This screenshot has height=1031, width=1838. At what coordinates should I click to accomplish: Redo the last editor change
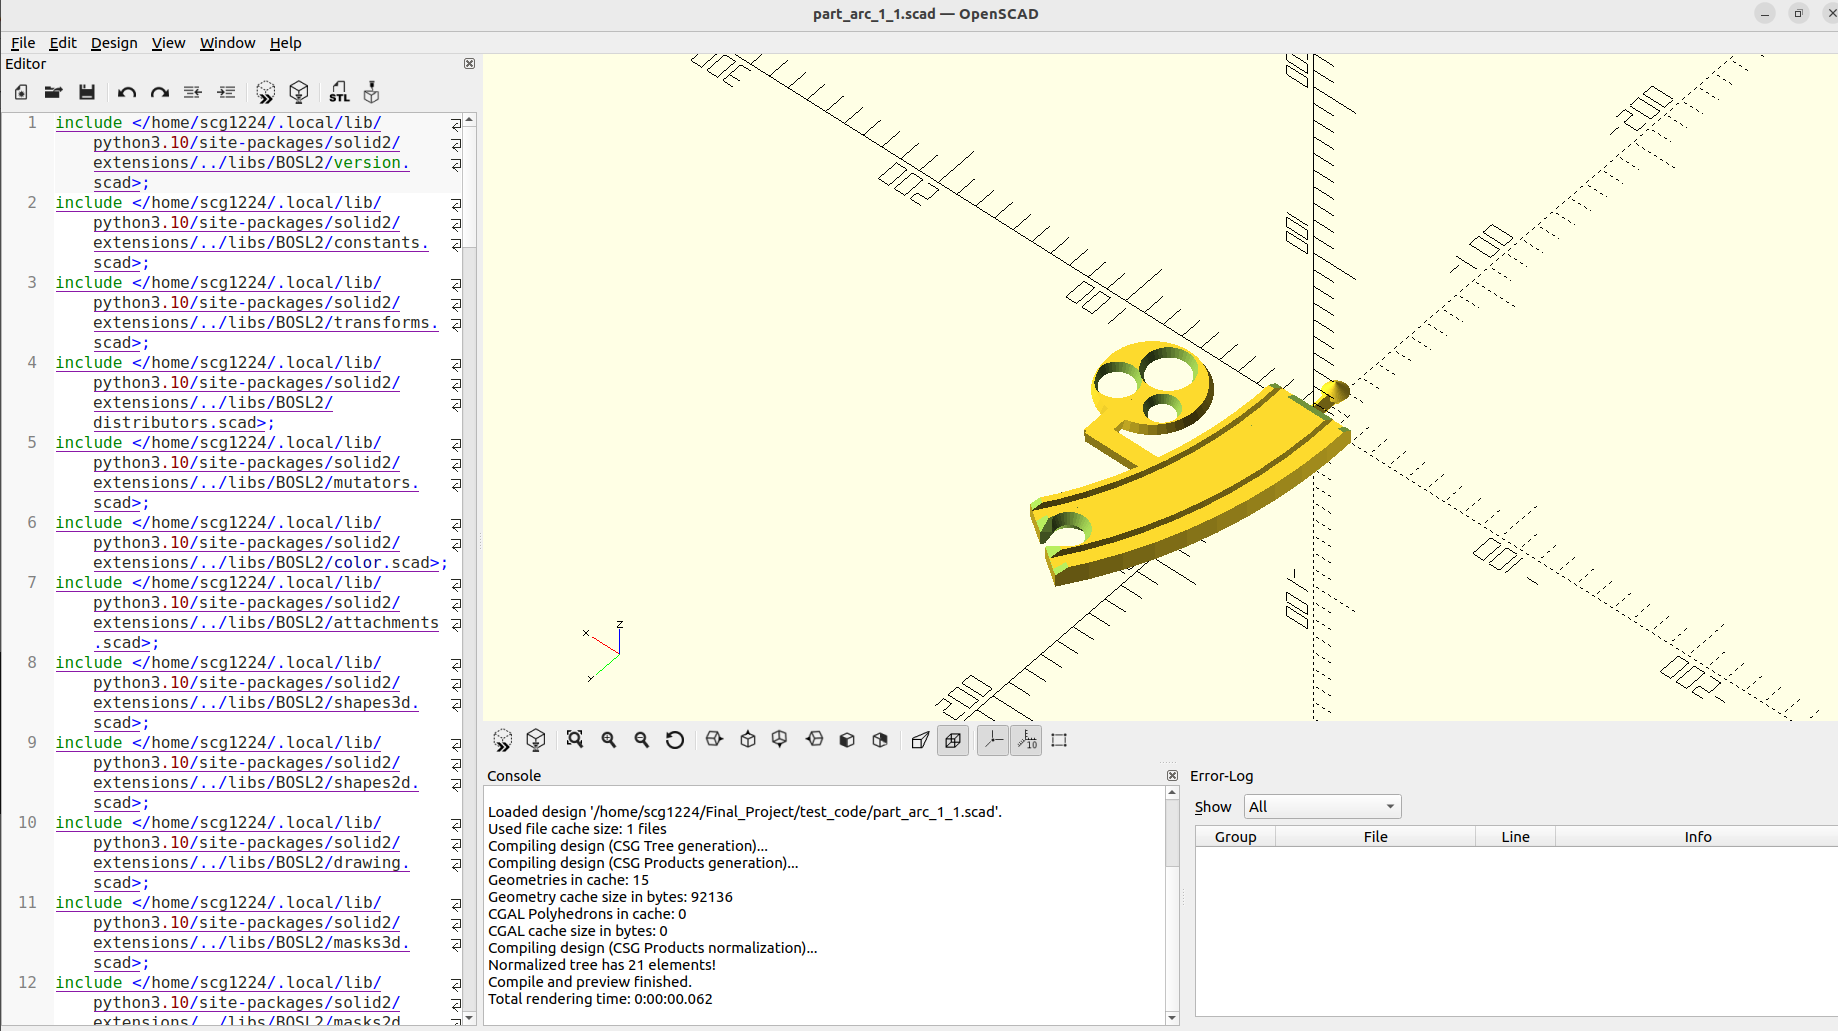point(160,92)
